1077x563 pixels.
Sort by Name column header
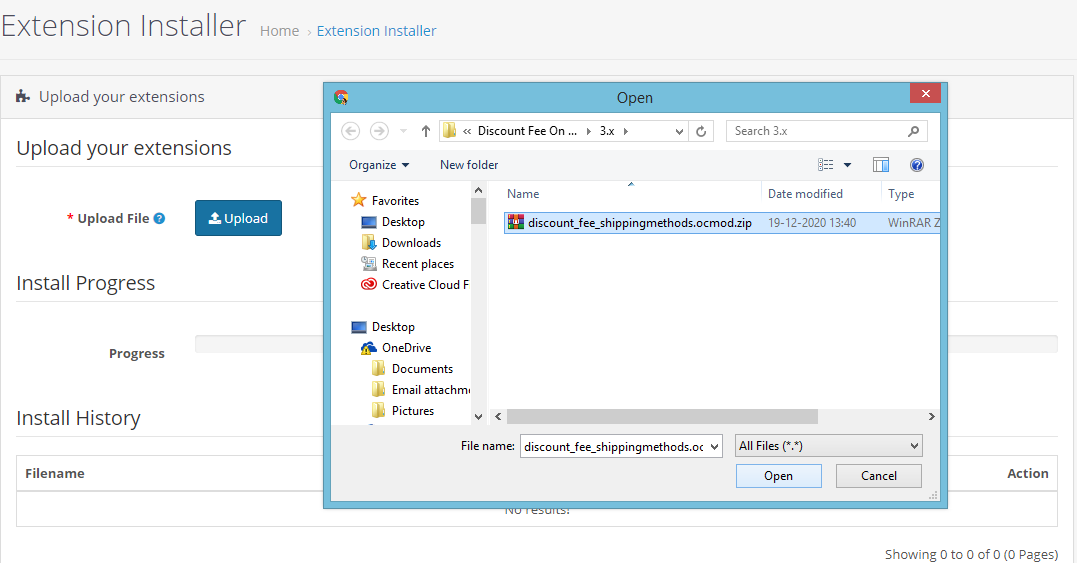click(523, 194)
